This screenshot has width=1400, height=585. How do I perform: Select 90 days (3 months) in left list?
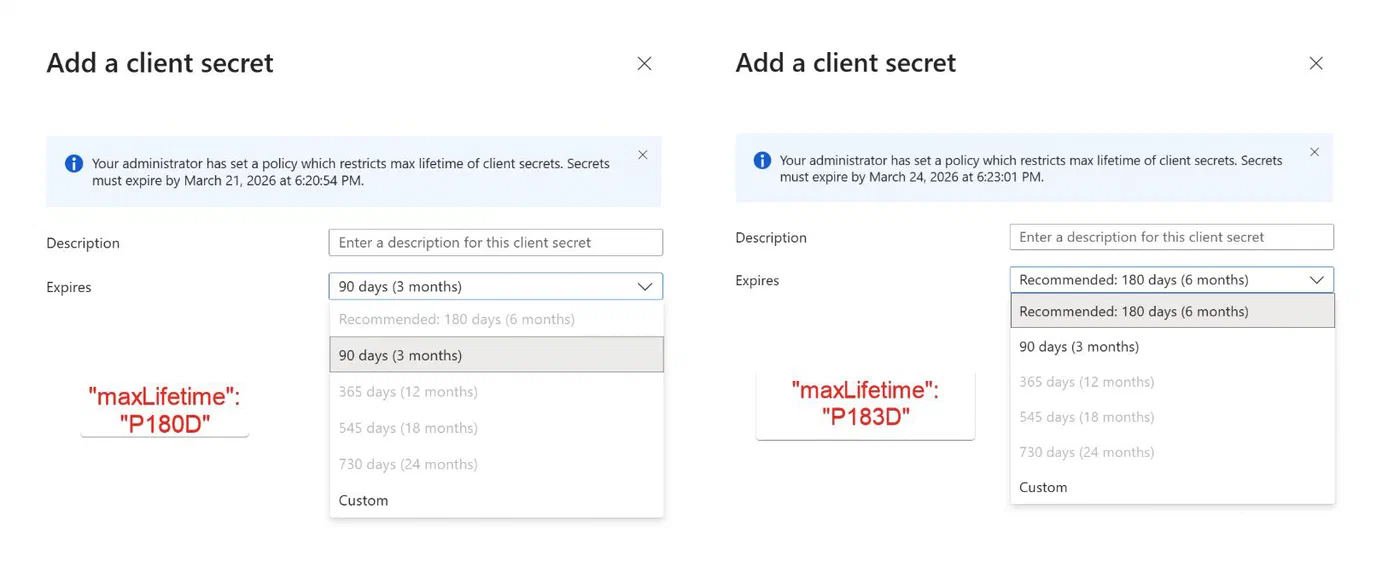496,355
